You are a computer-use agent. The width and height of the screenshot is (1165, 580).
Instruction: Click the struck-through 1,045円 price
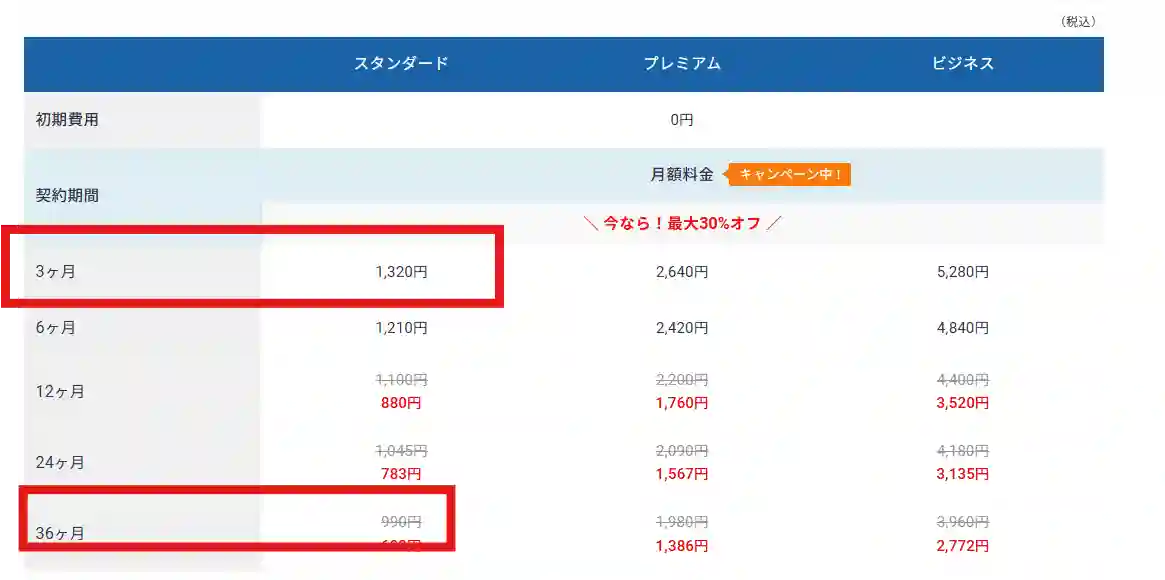click(401, 450)
